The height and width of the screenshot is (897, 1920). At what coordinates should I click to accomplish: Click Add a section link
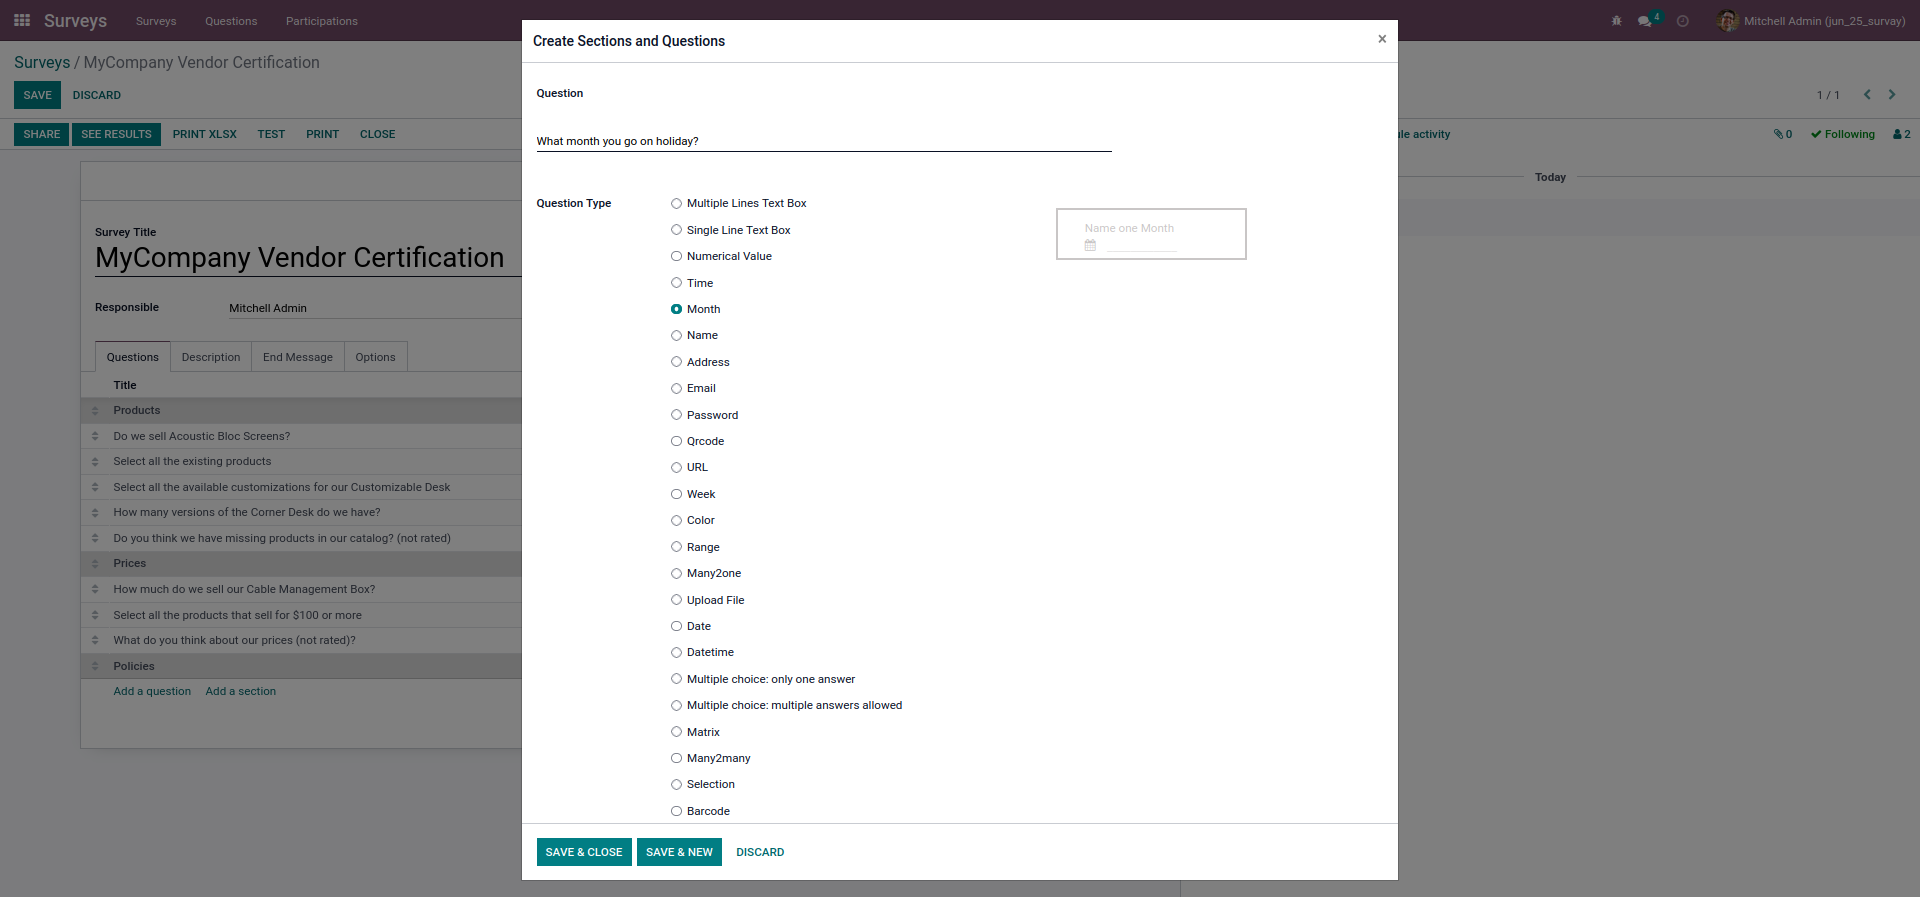click(x=241, y=691)
